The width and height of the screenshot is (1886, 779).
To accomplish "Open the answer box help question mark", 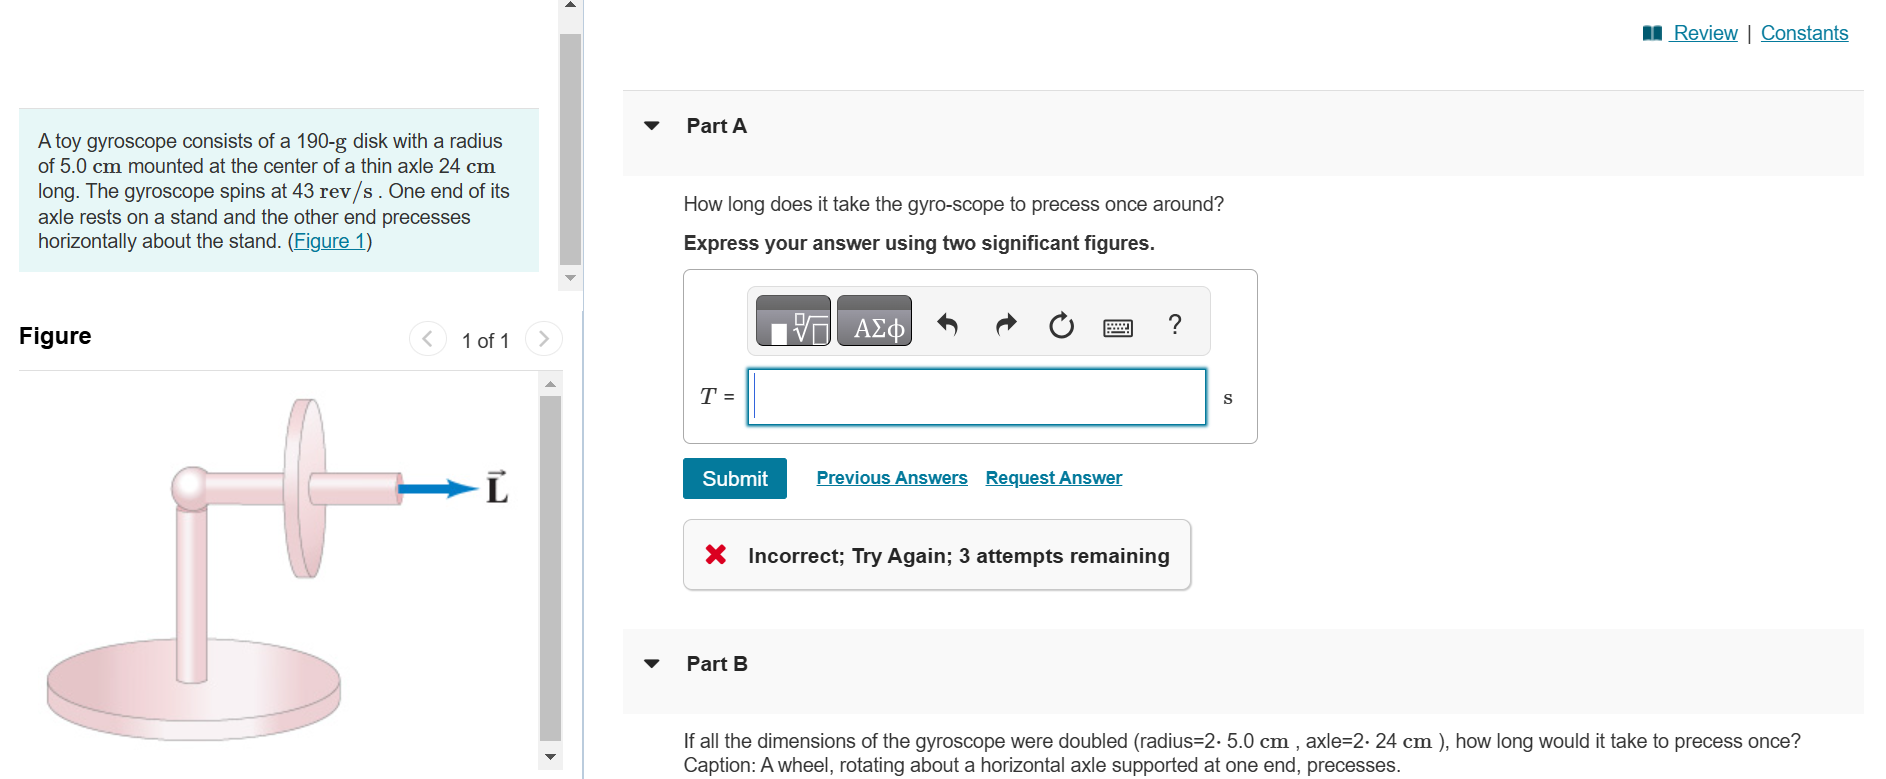I will [1175, 324].
